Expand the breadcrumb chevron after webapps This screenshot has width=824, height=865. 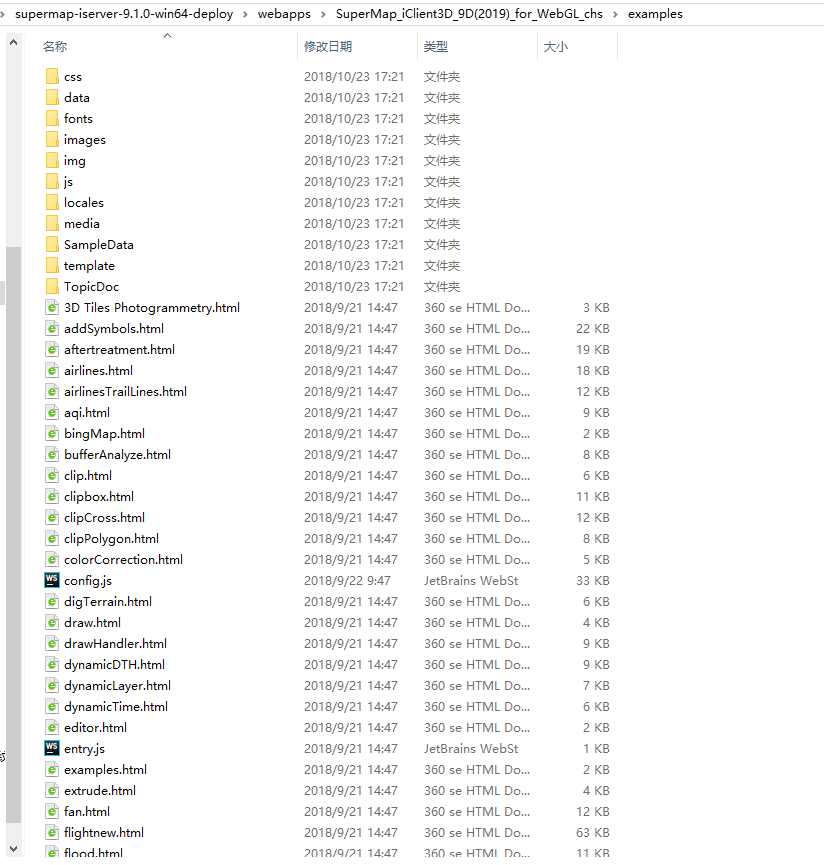pos(324,14)
